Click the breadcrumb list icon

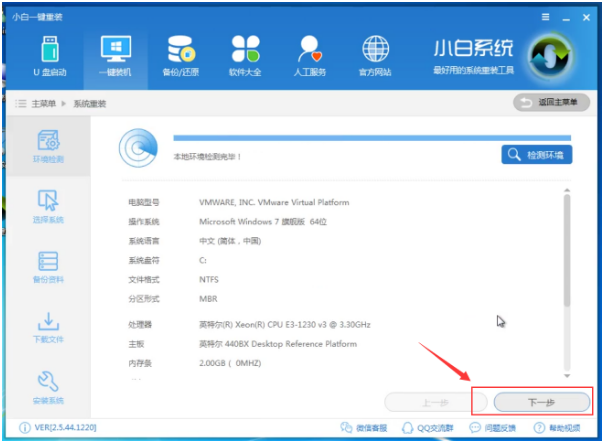(x=21, y=104)
